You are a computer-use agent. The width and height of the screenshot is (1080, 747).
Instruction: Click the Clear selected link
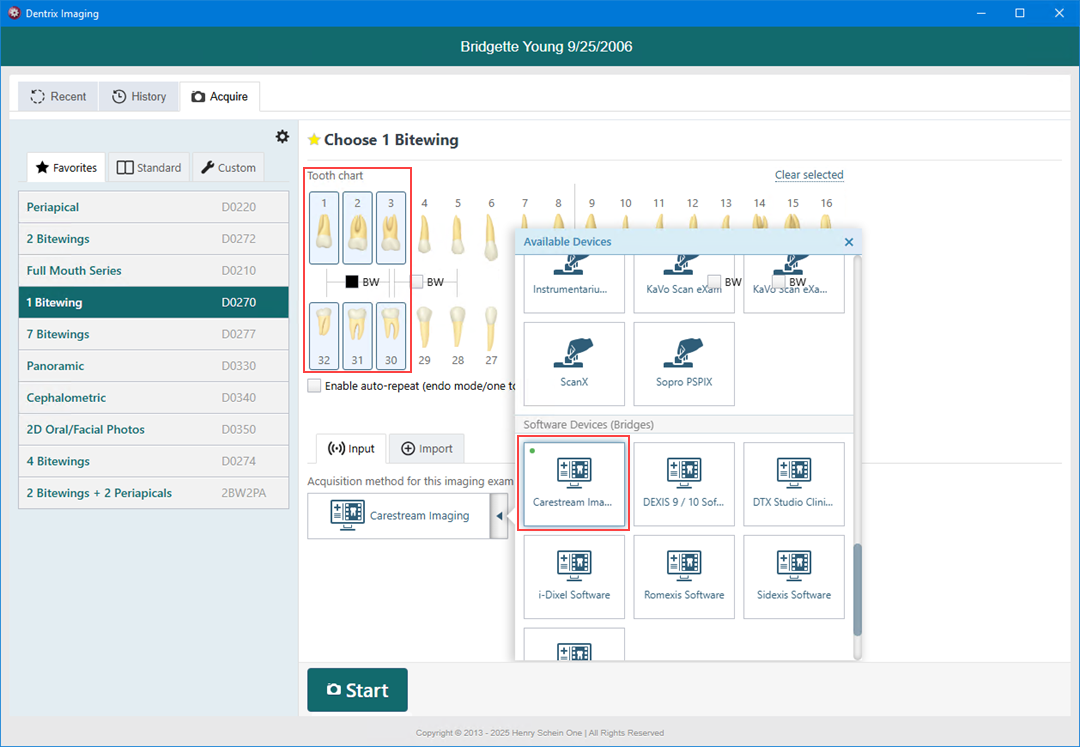808,175
